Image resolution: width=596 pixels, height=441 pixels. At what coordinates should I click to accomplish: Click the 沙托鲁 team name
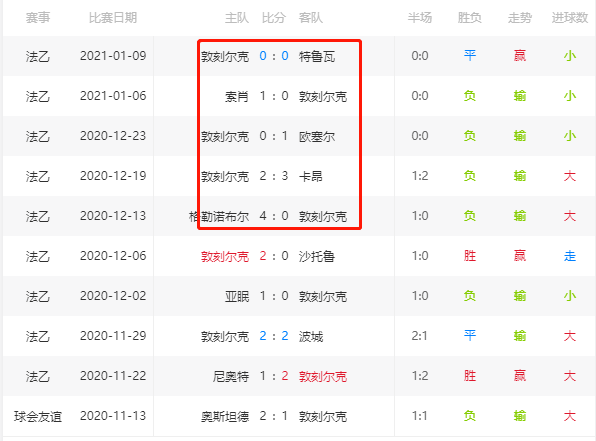point(317,257)
